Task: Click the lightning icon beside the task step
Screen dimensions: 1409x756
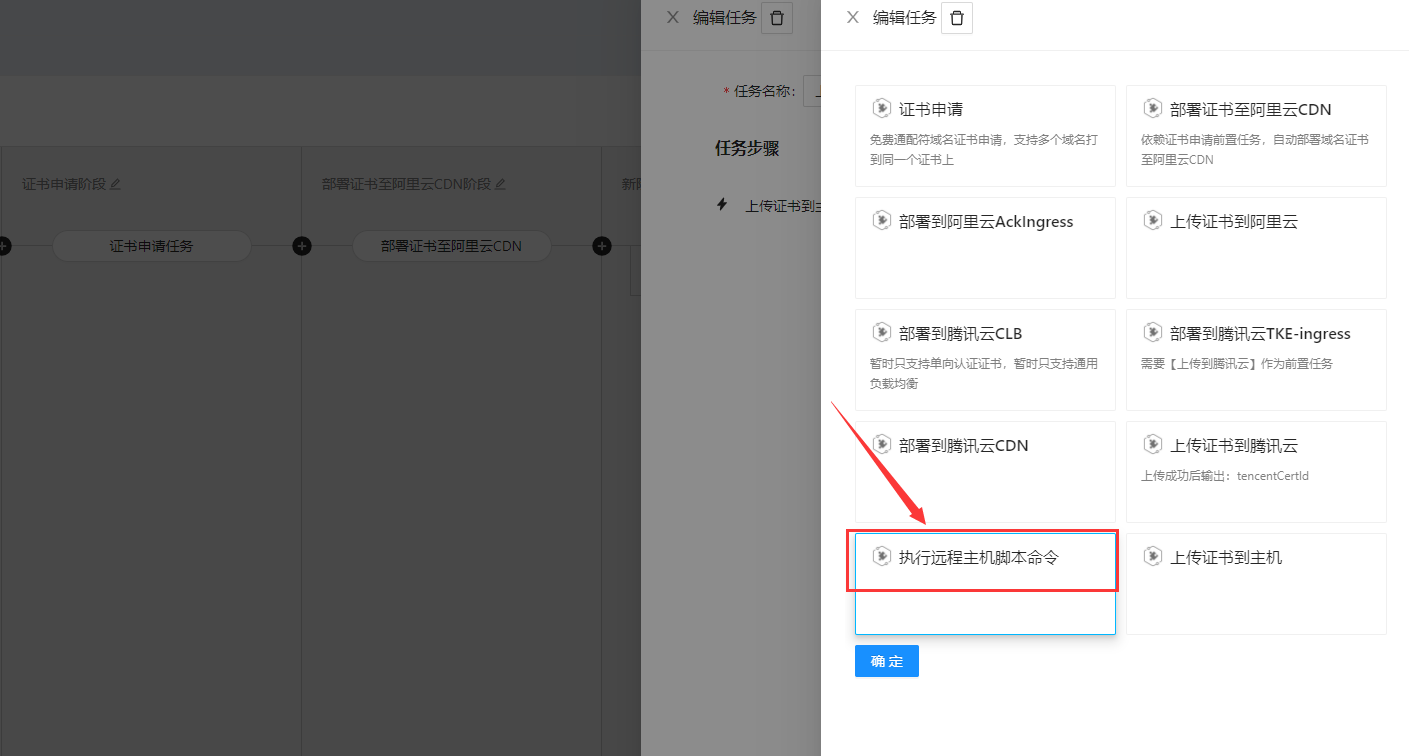Action: pyautogui.click(x=723, y=205)
